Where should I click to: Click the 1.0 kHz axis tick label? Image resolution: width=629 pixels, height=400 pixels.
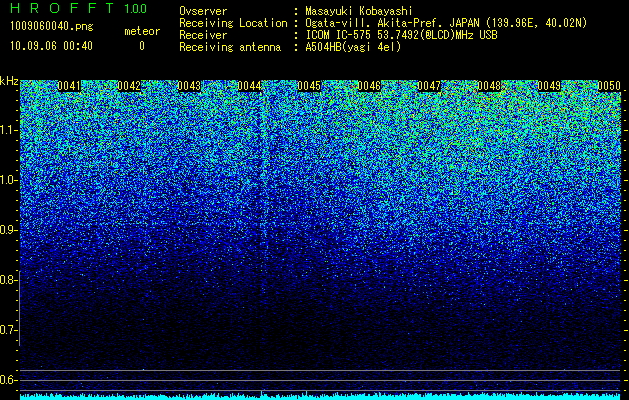coord(8,180)
